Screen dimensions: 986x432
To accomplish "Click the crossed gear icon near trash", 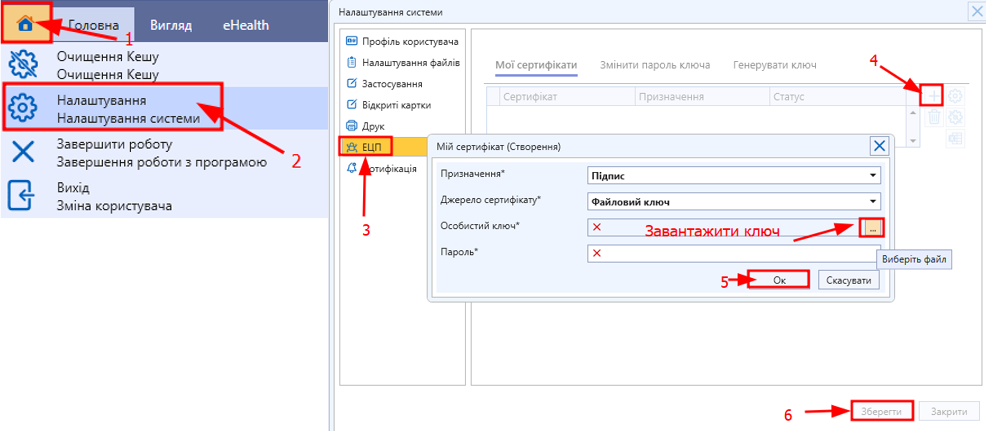I will coord(956,117).
